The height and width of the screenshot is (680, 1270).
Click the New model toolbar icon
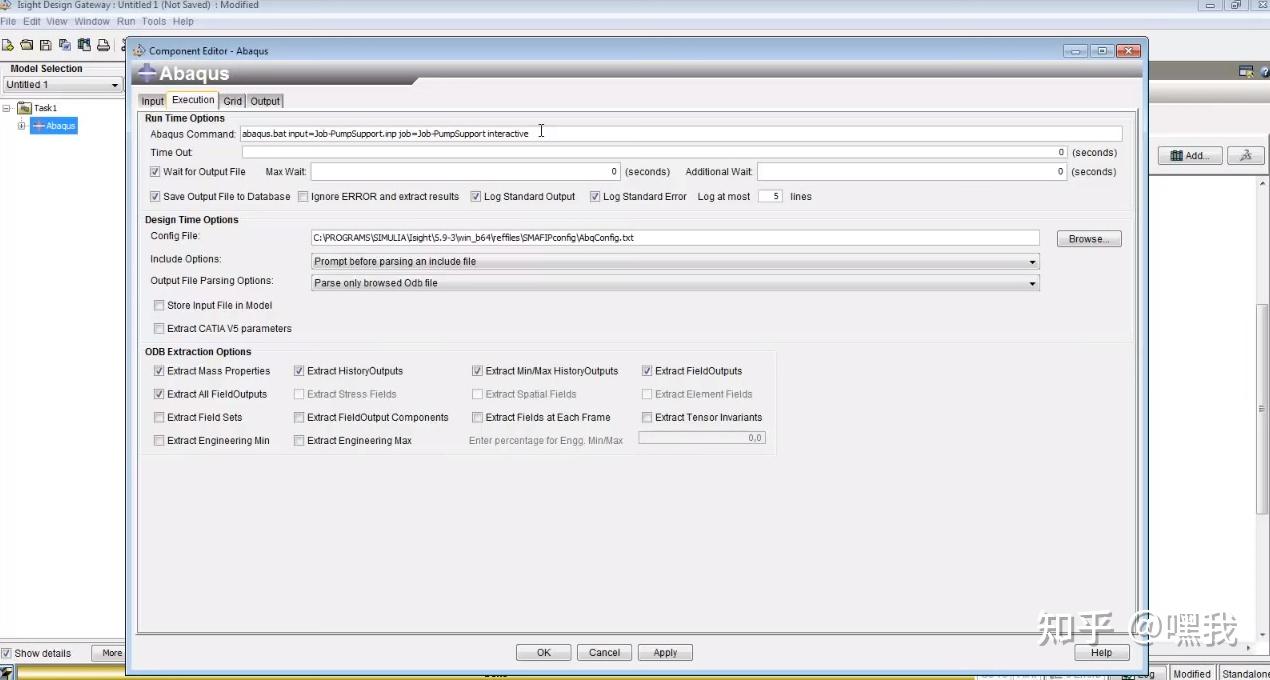tap(7, 45)
